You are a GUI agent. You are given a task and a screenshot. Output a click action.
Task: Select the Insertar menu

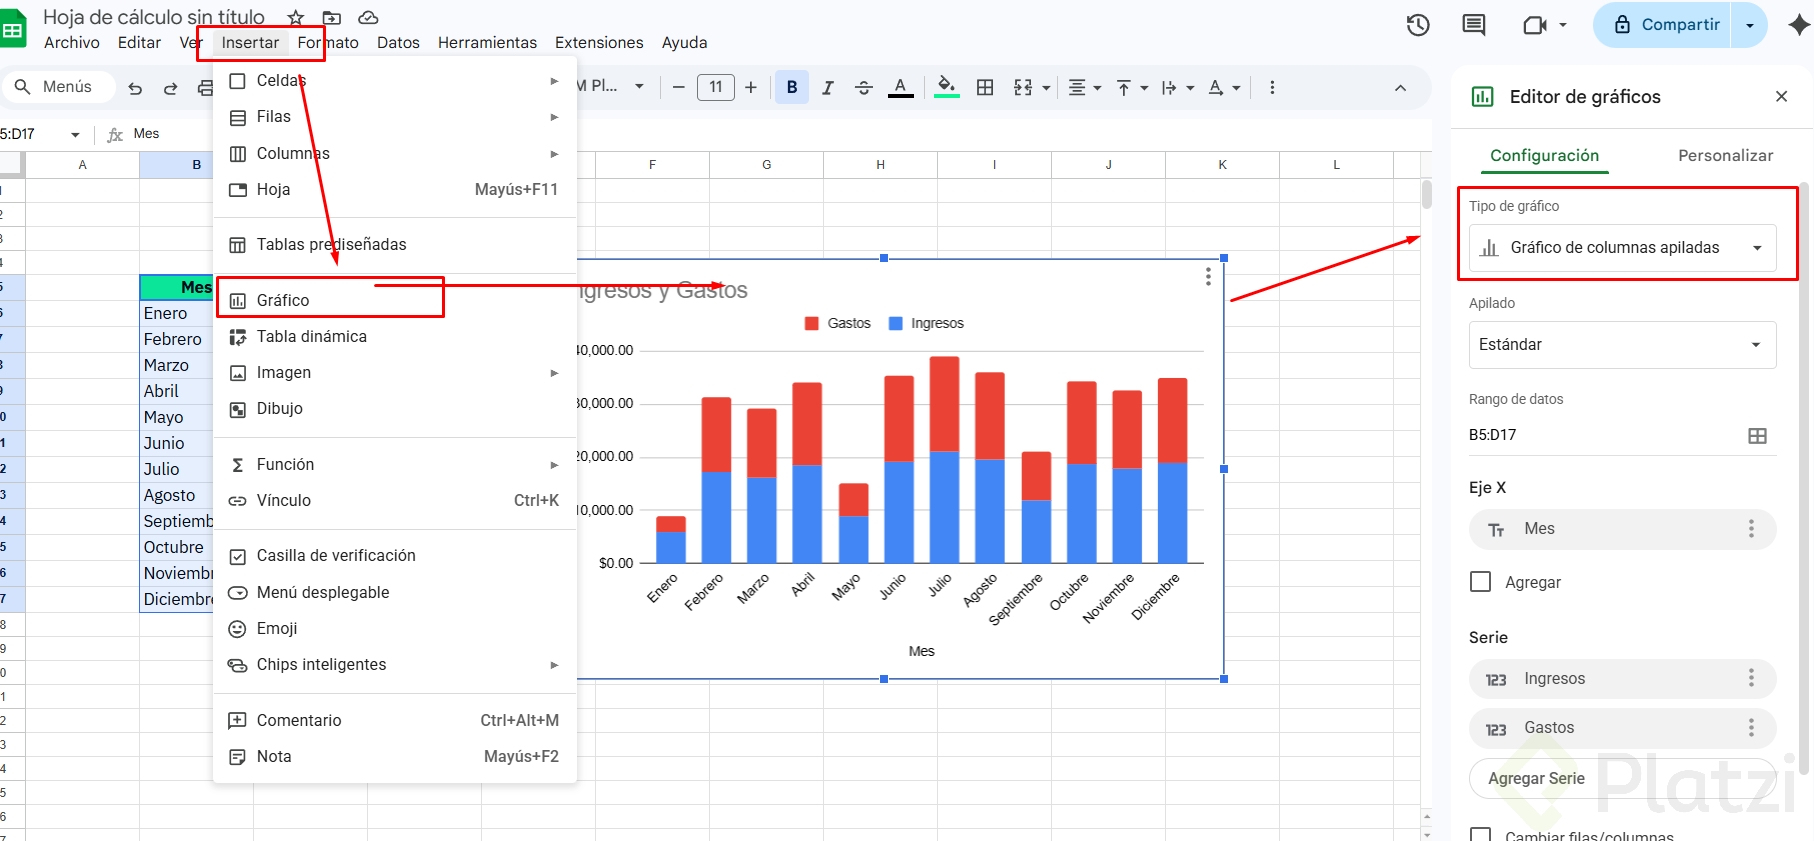[250, 43]
